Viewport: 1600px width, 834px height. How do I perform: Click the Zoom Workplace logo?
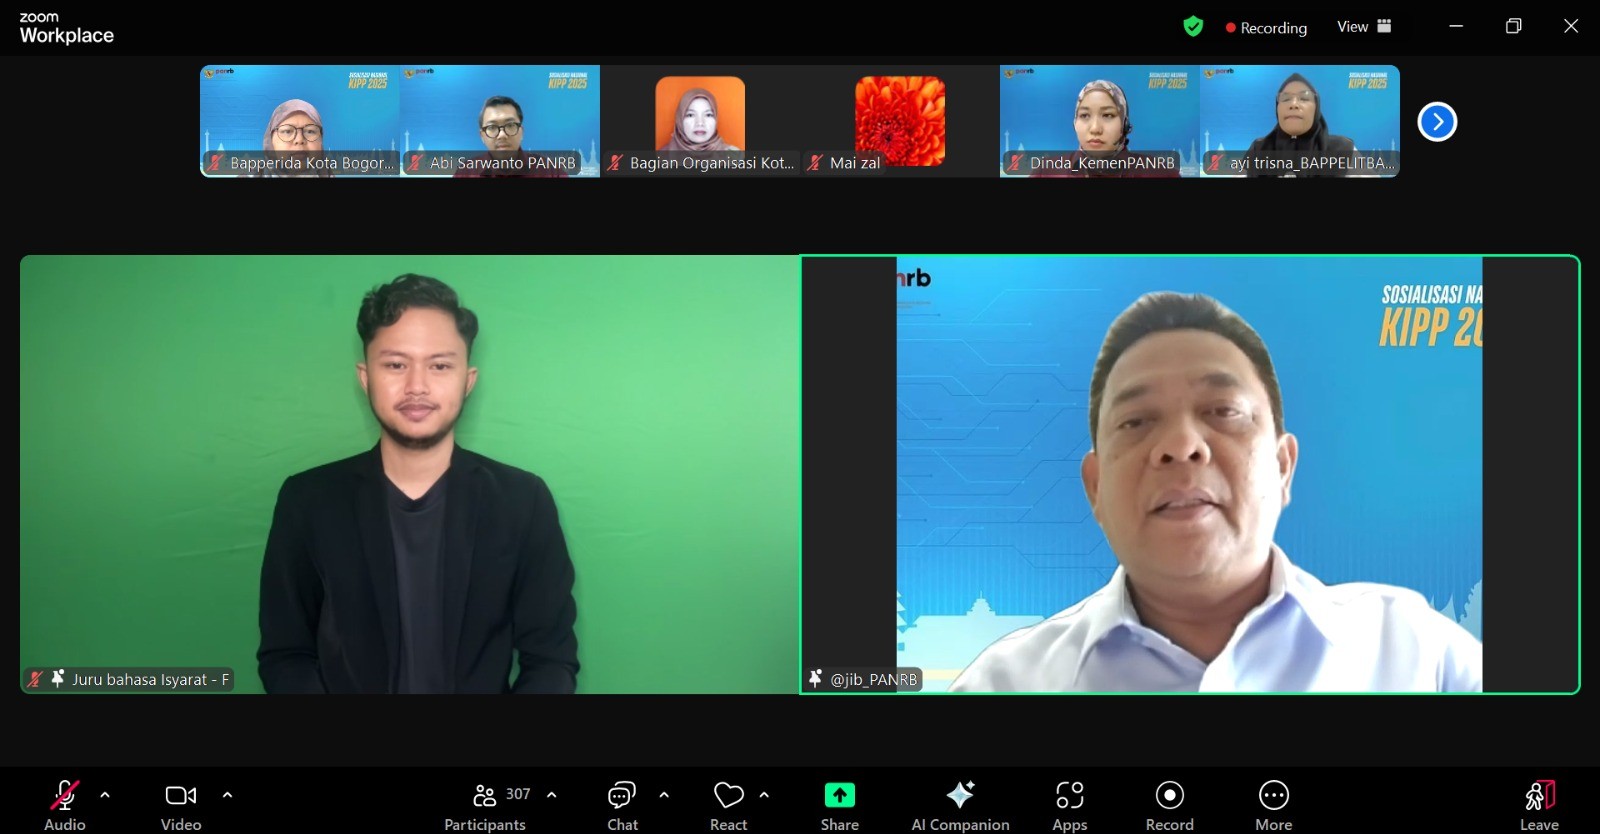pyautogui.click(x=66, y=28)
